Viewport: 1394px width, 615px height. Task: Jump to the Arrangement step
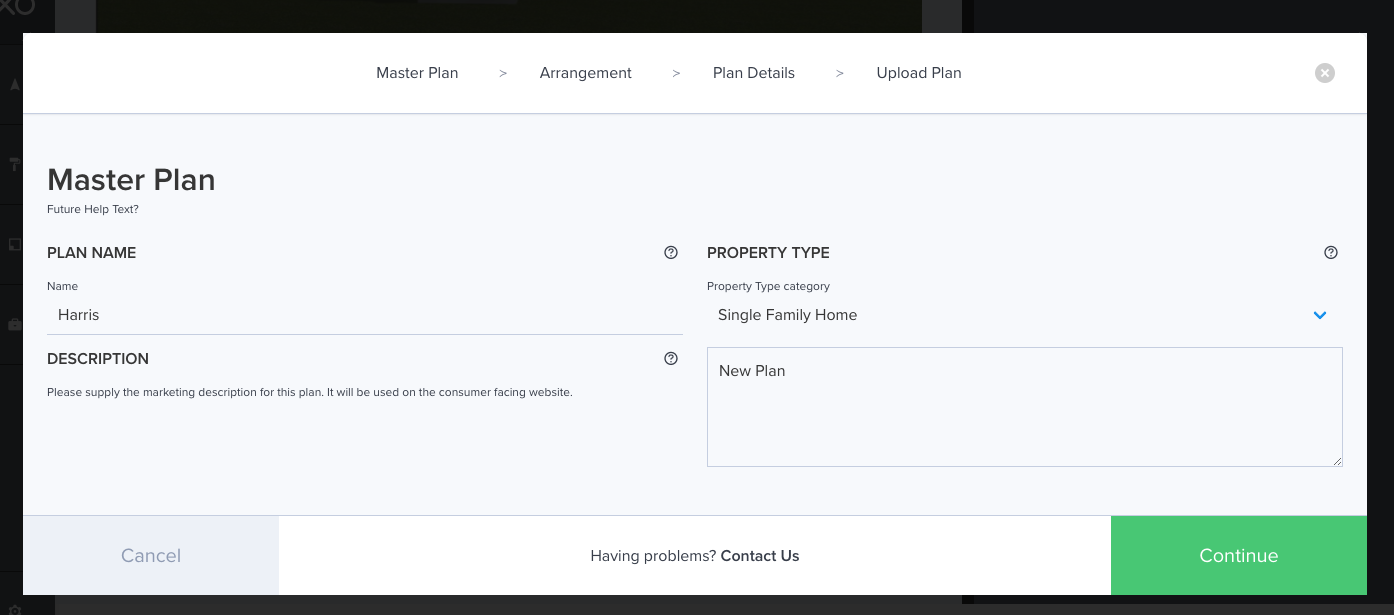click(585, 73)
